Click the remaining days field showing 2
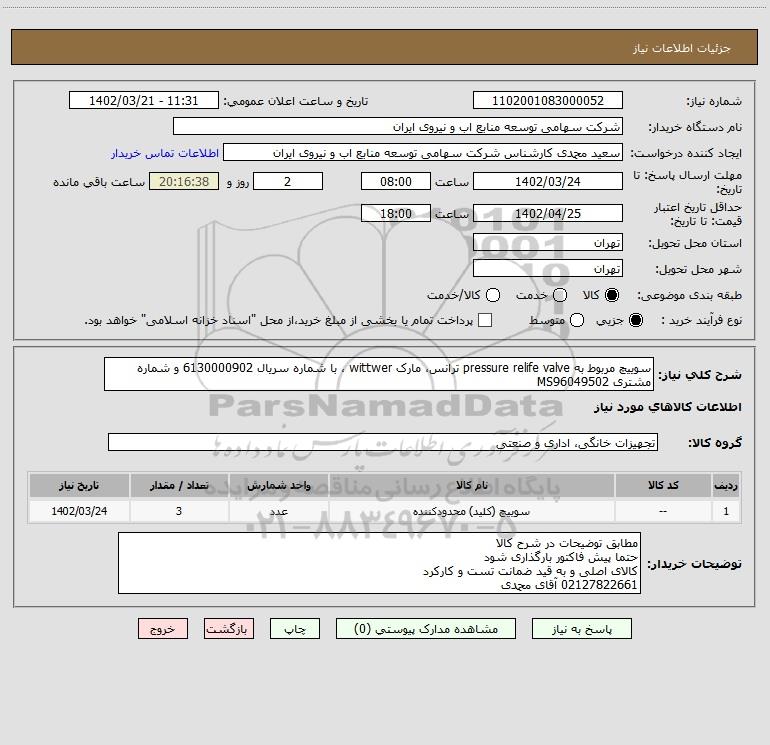Viewport: 770px width, 745px height. tap(288, 181)
